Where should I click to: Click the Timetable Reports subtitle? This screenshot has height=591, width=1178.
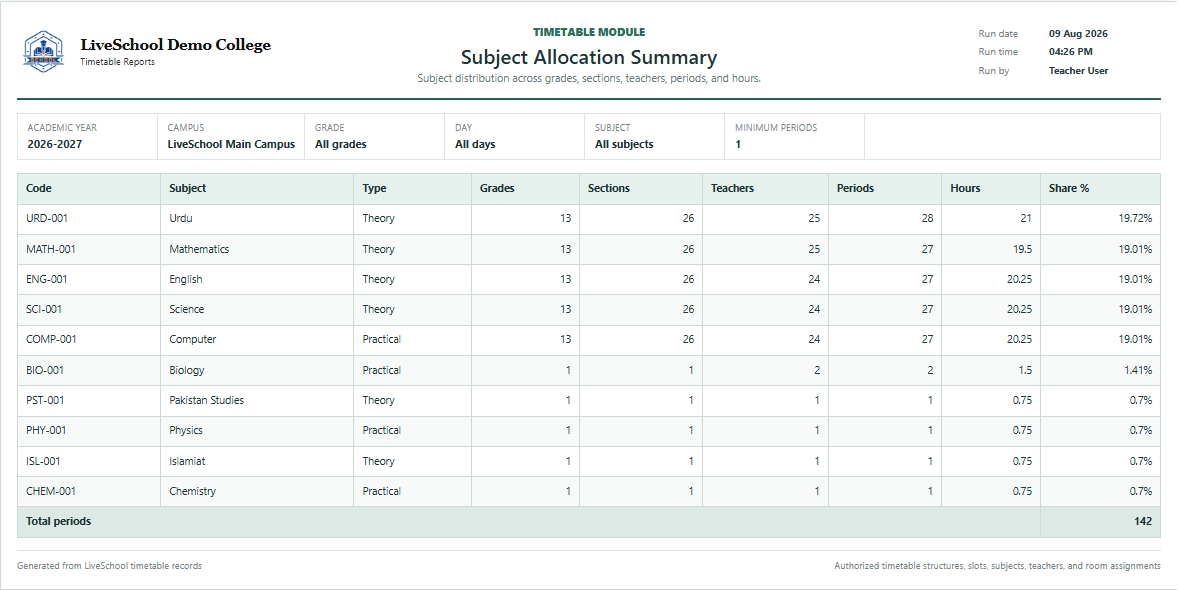pyautogui.click(x=118, y=62)
